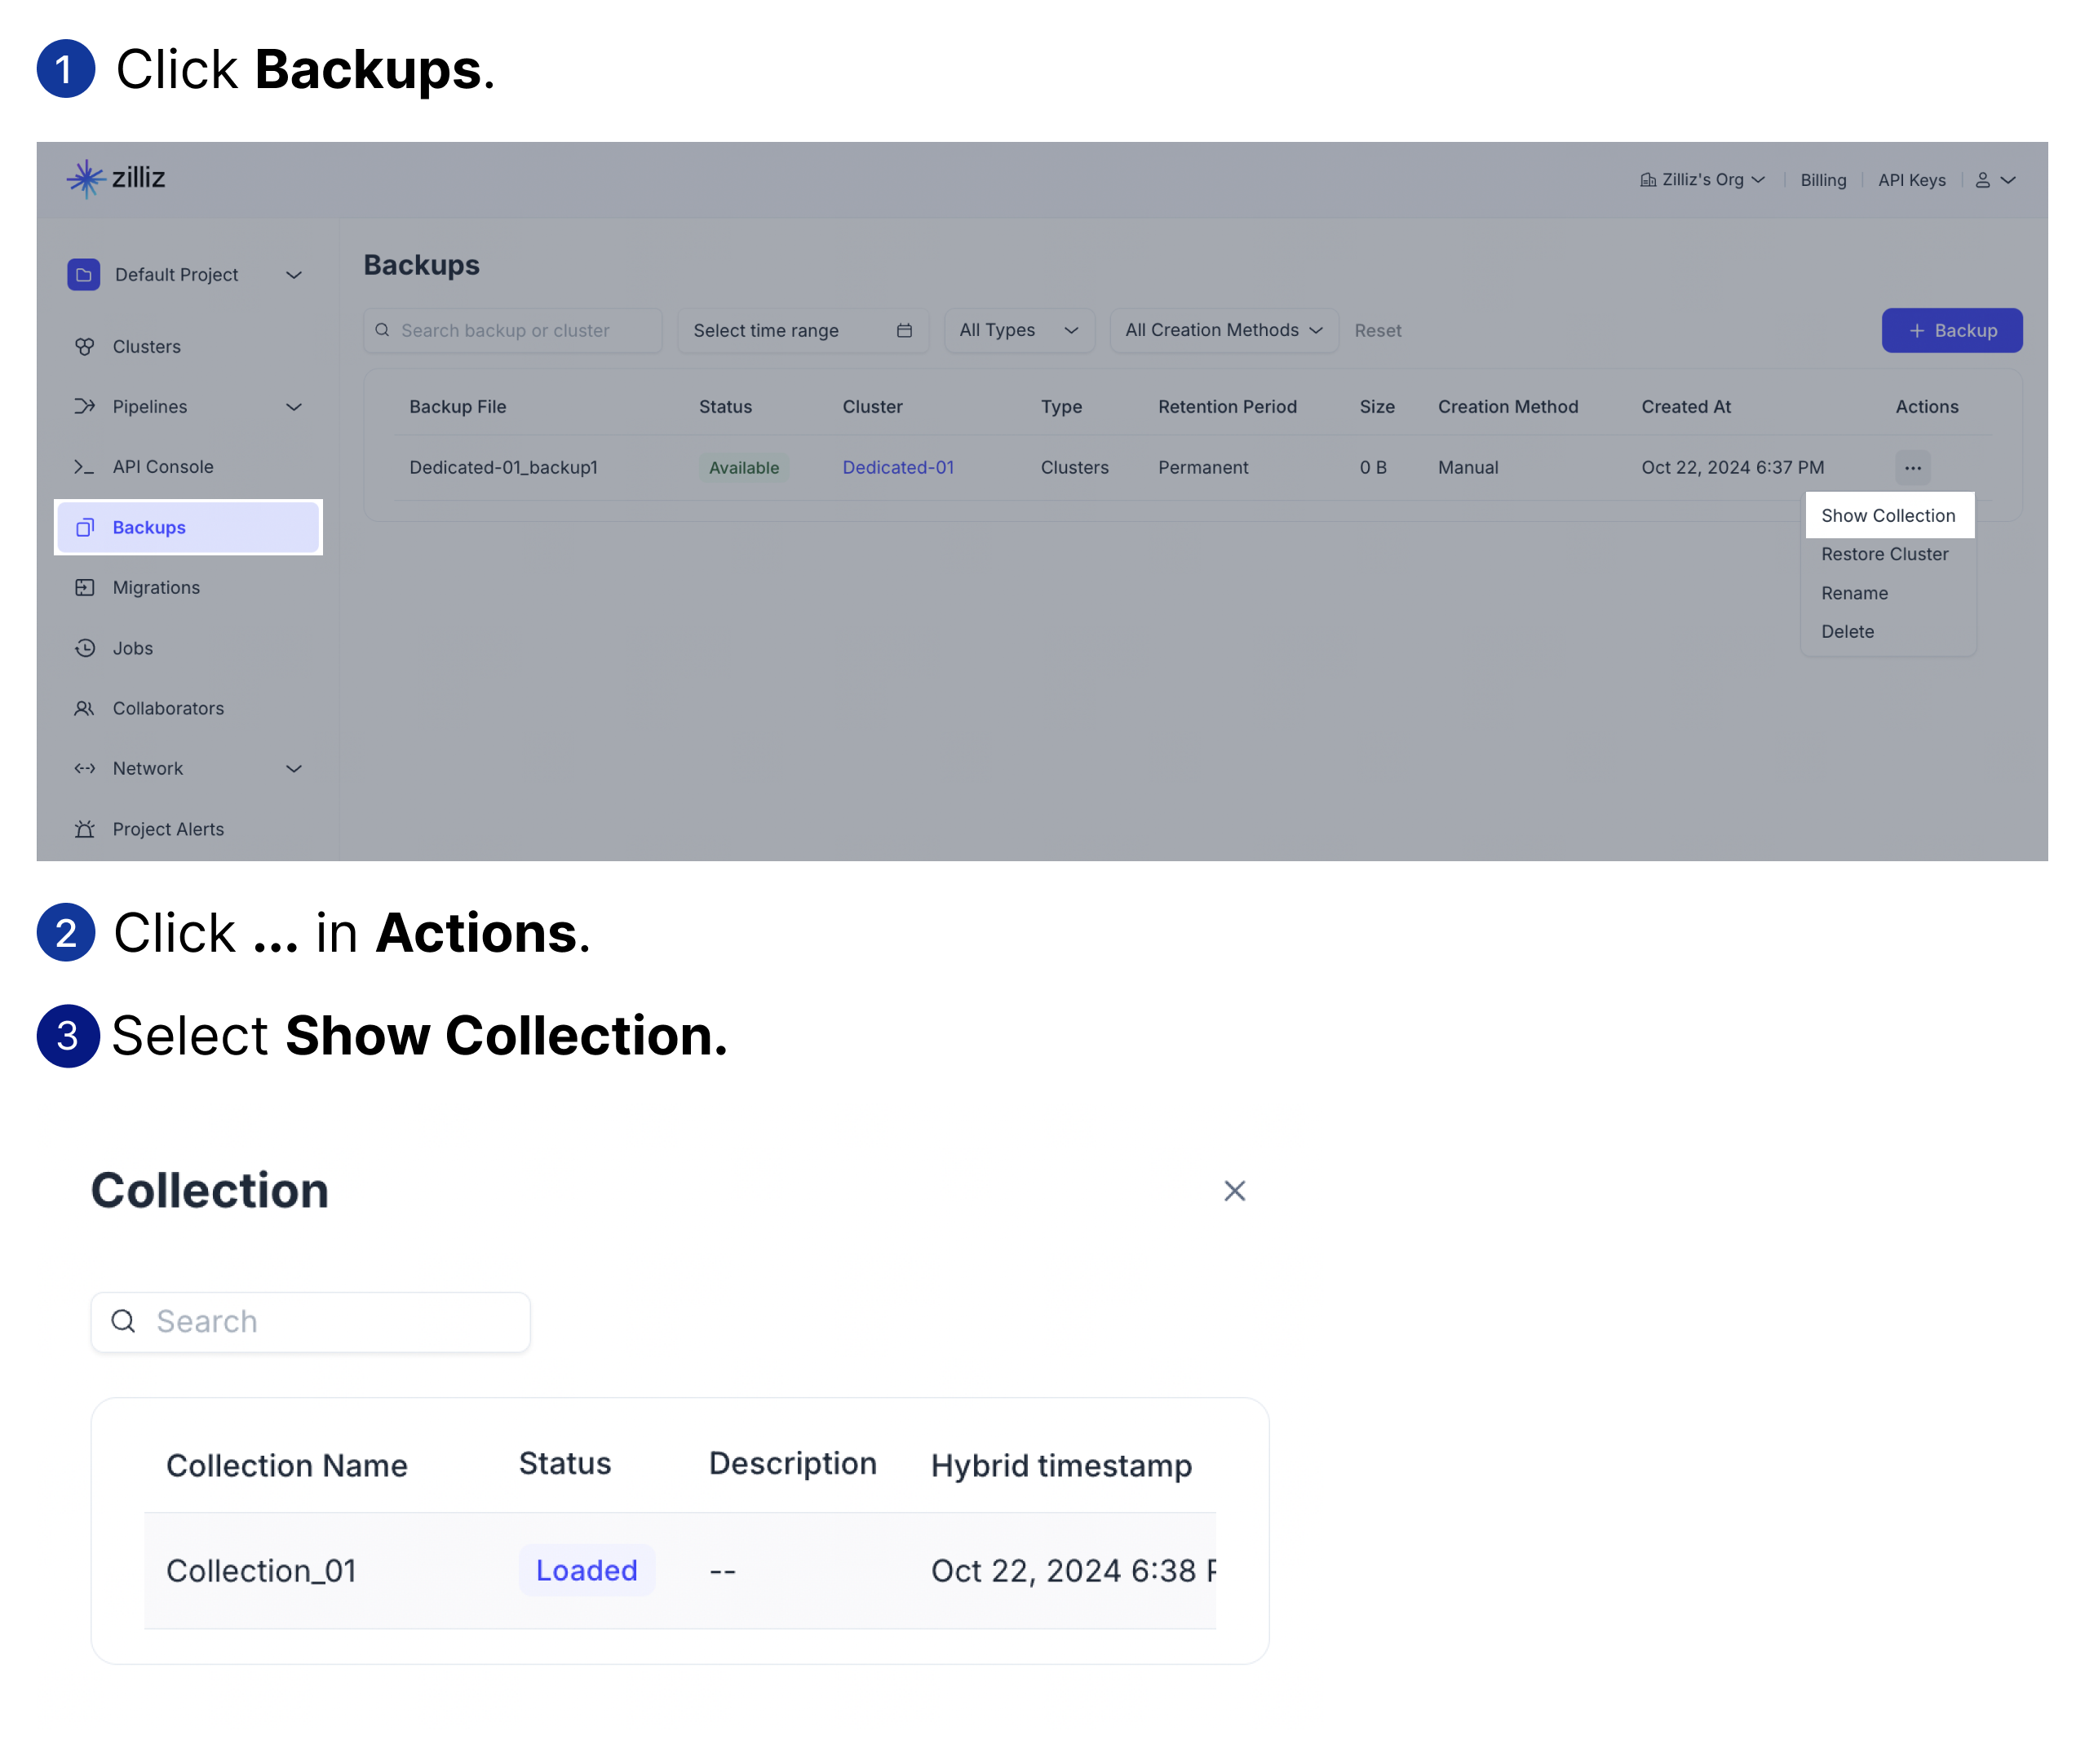Click the Backups sidebar icon

(x=85, y=527)
